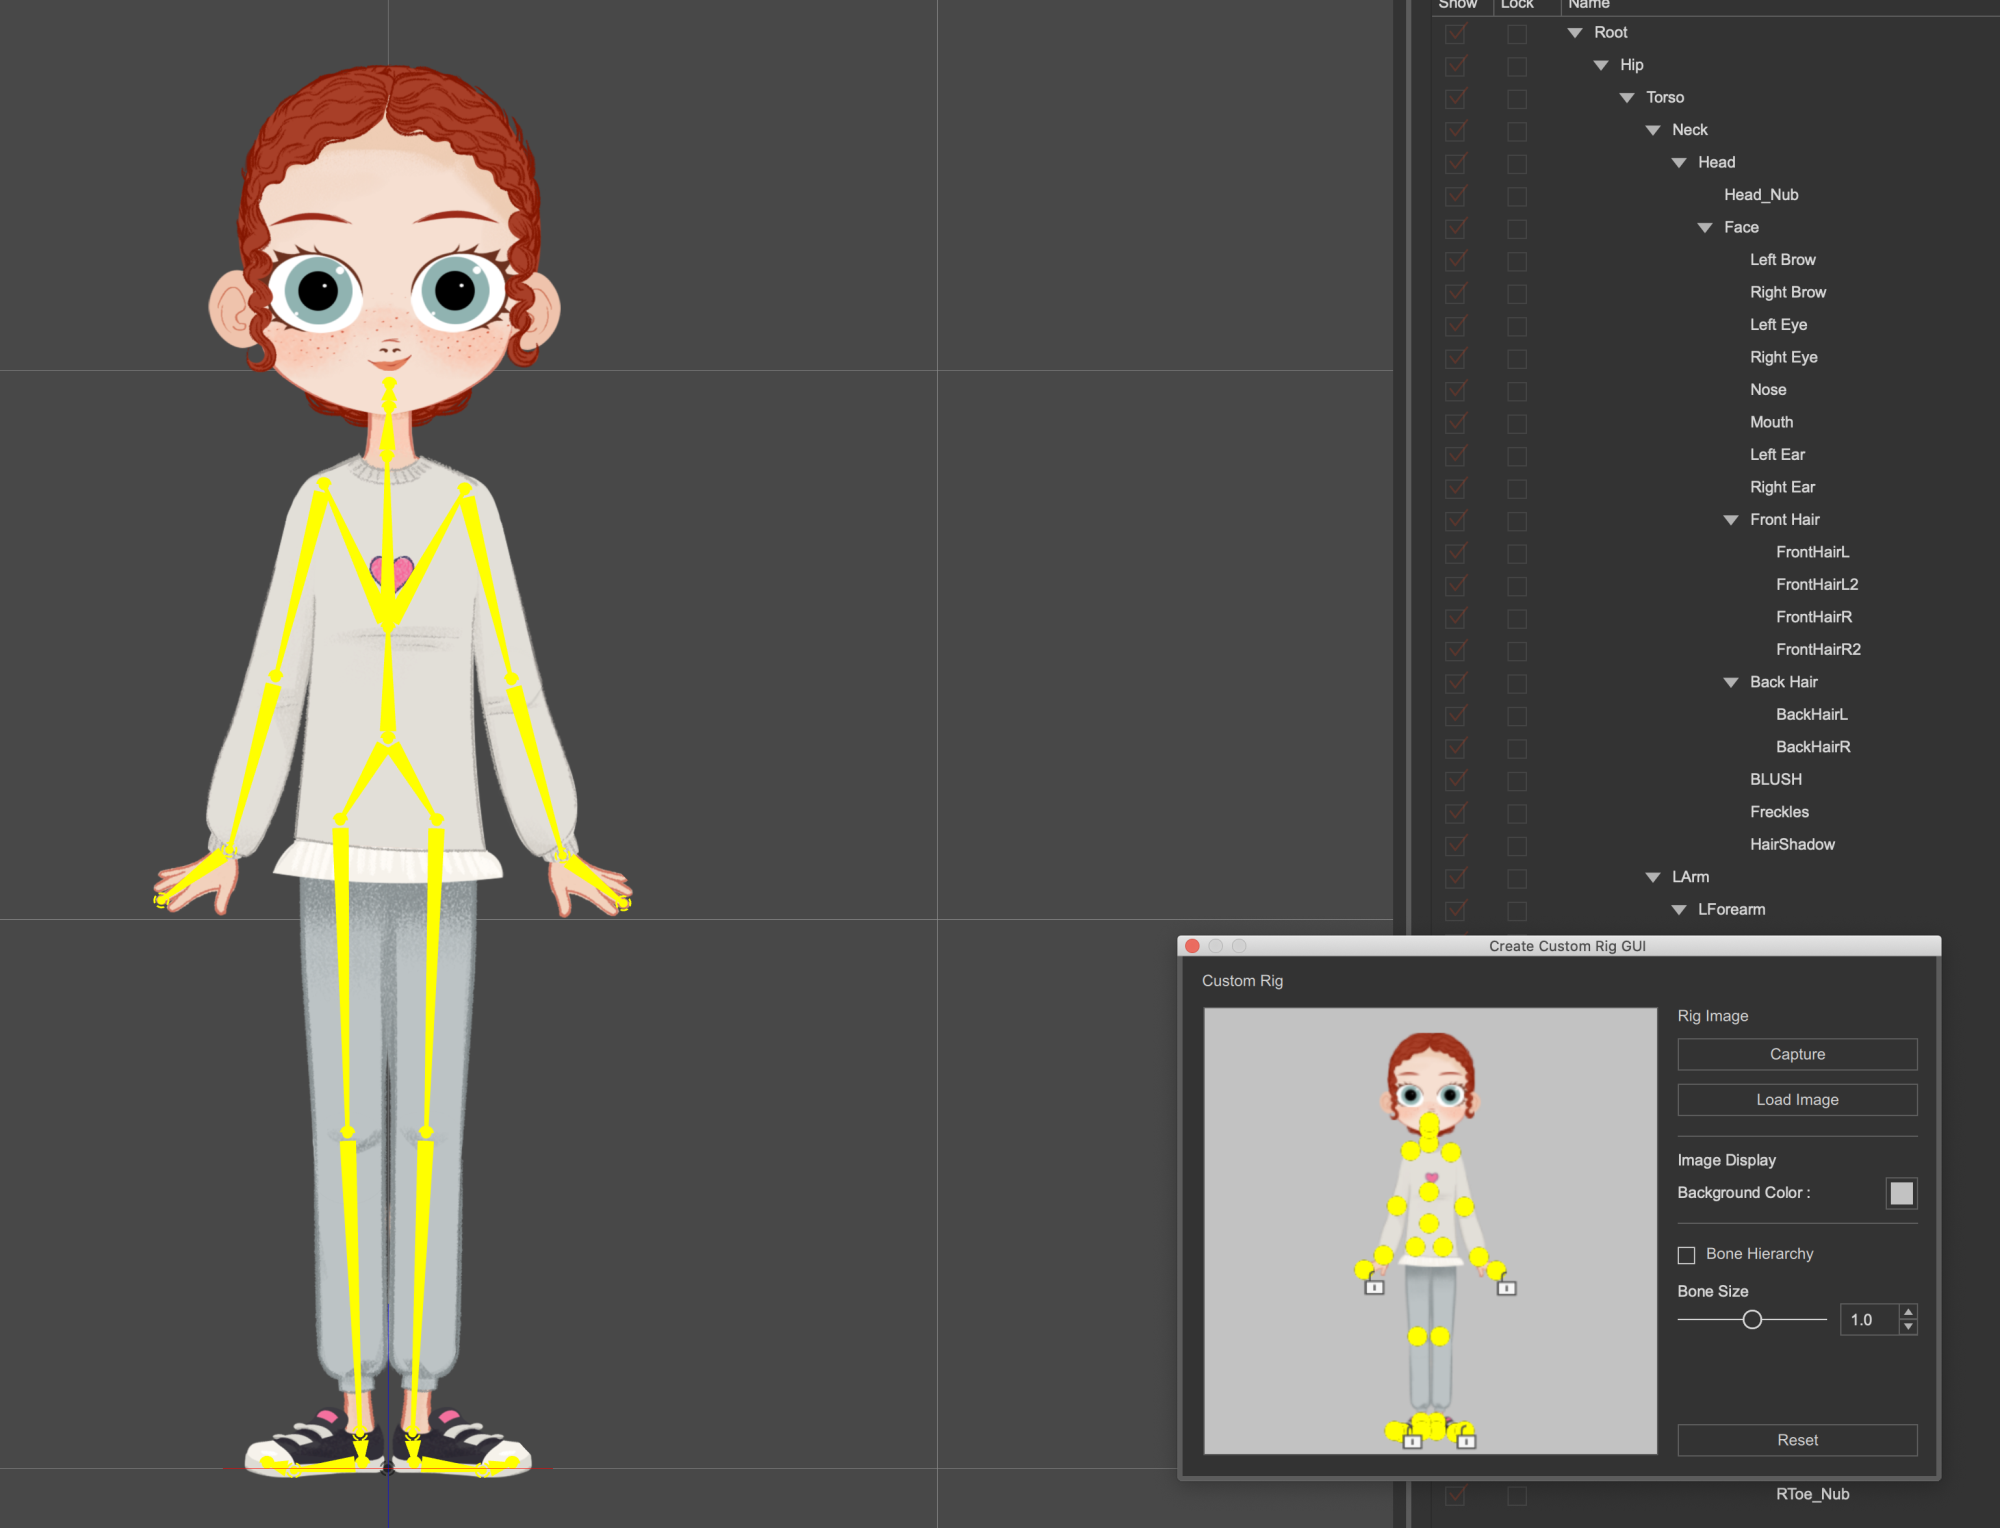Screen dimensions: 2000x1528
Task: Collapse the LArm tree node
Action: (x=1653, y=878)
